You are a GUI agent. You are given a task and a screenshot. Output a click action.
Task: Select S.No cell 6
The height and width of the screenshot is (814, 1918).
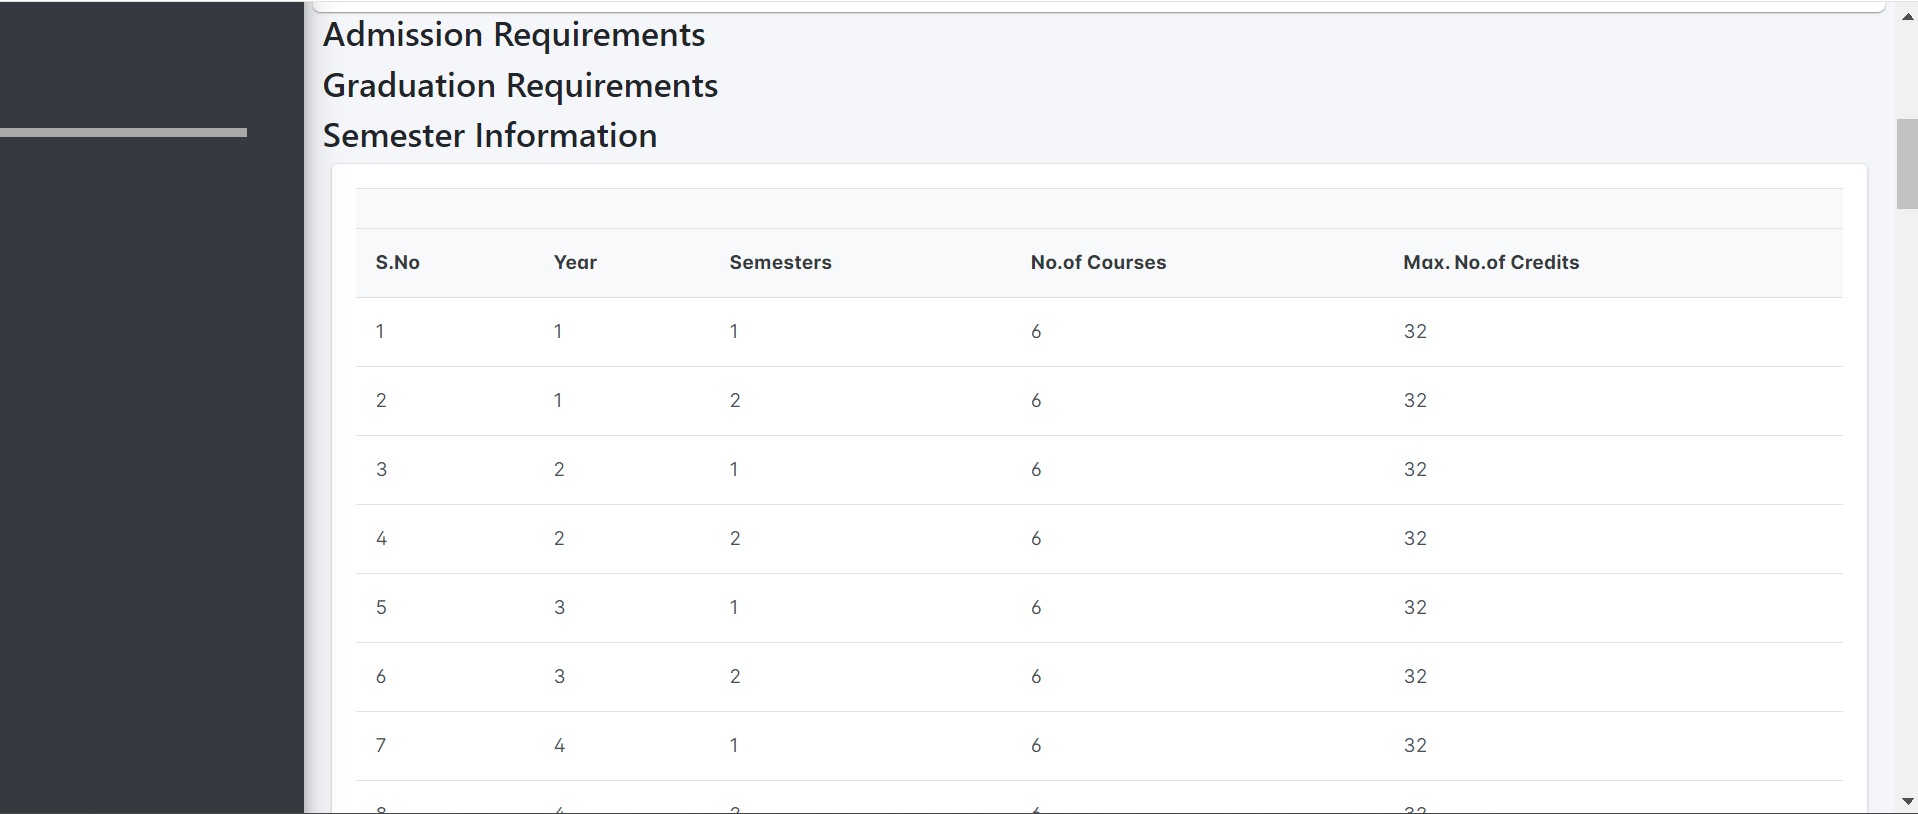[381, 676]
